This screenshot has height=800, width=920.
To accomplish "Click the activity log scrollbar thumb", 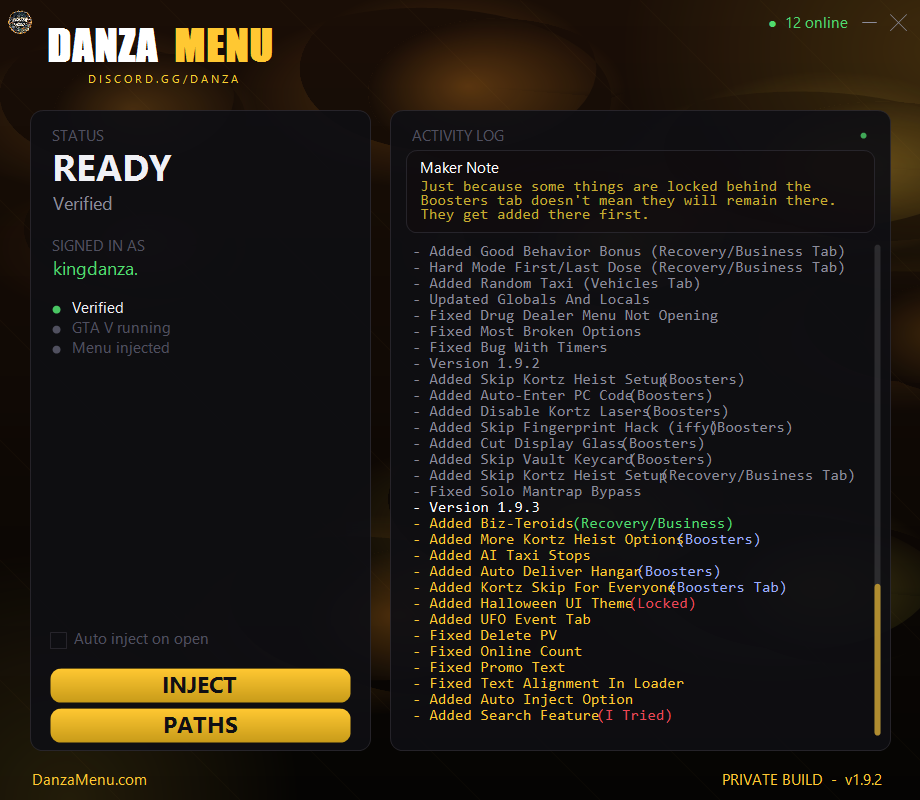I will [877, 659].
